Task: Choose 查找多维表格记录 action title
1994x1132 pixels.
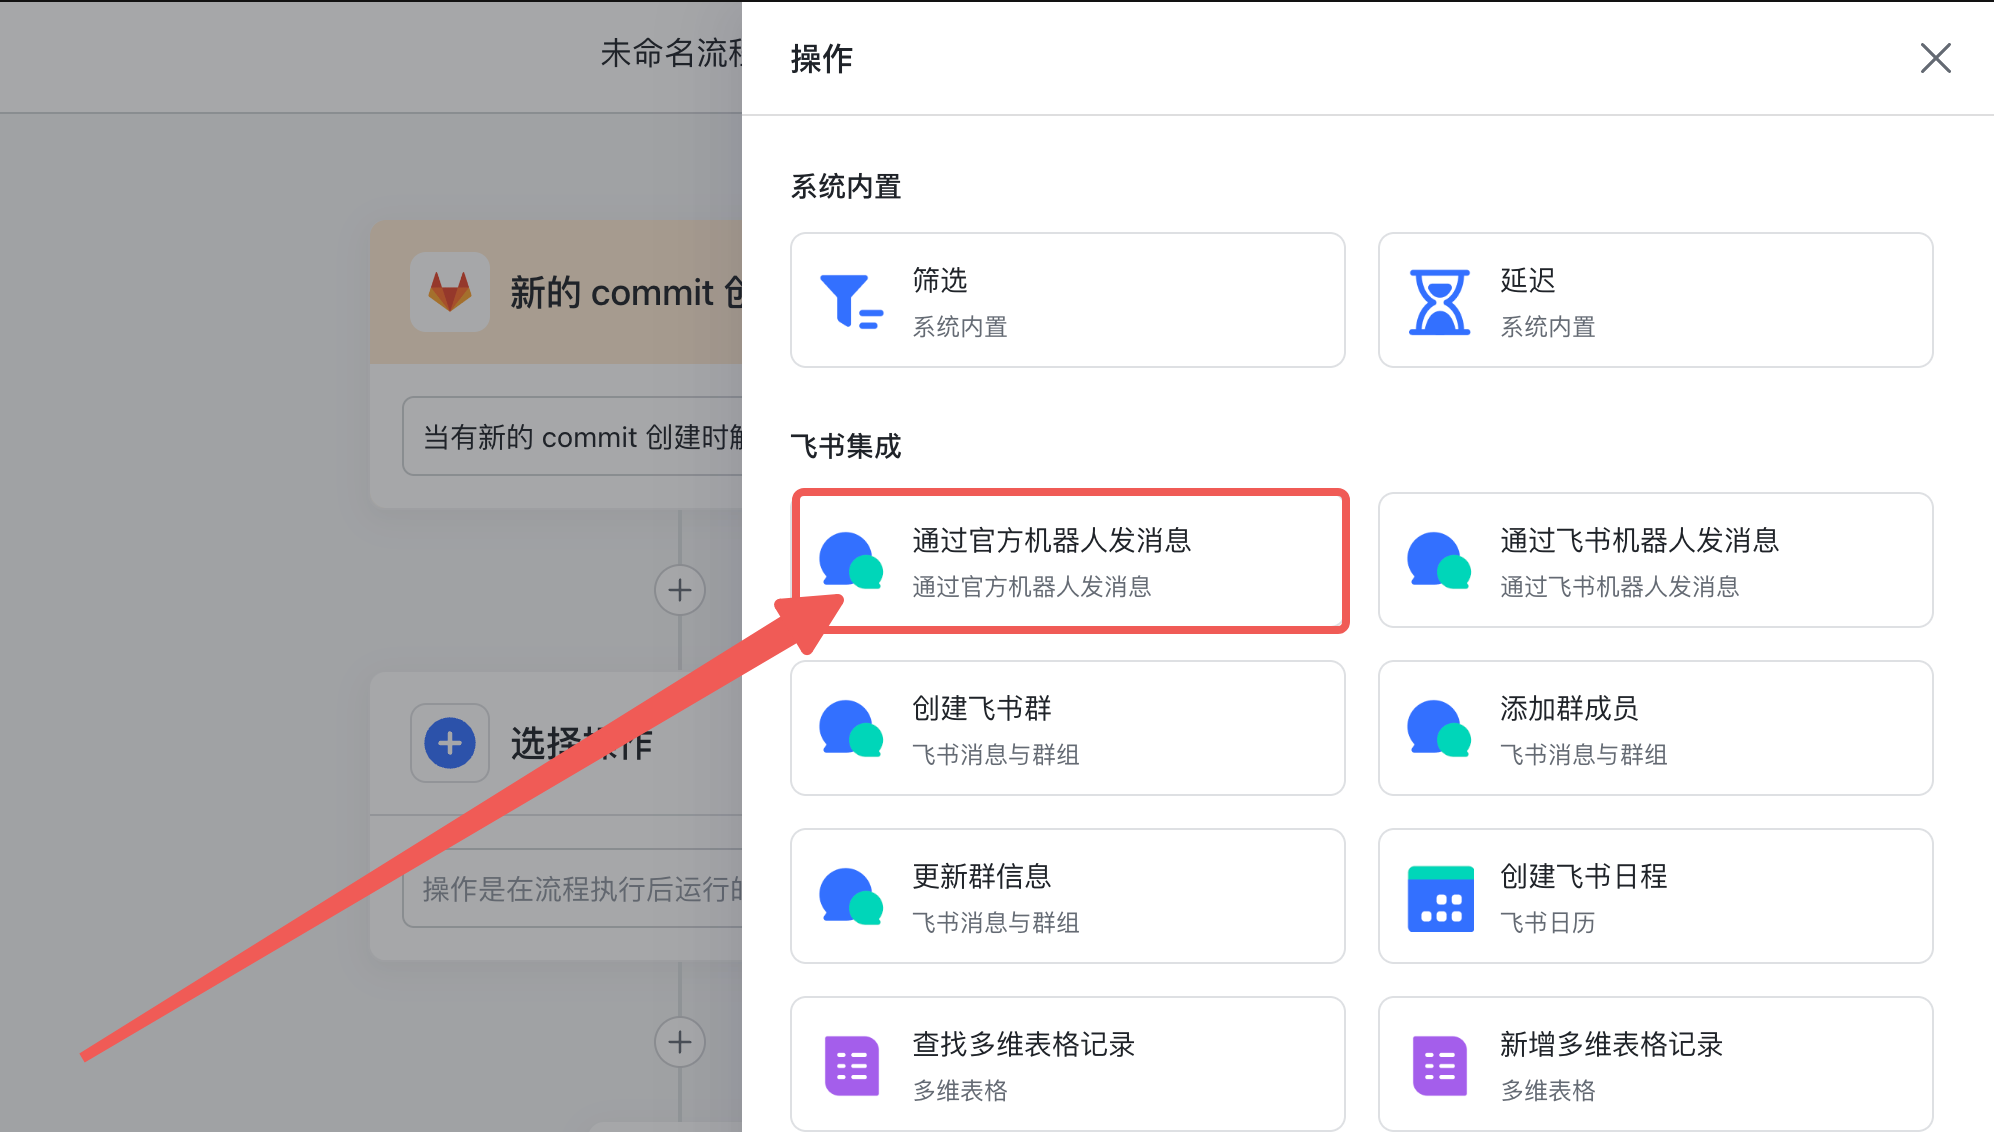Action: click(x=1024, y=1044)
